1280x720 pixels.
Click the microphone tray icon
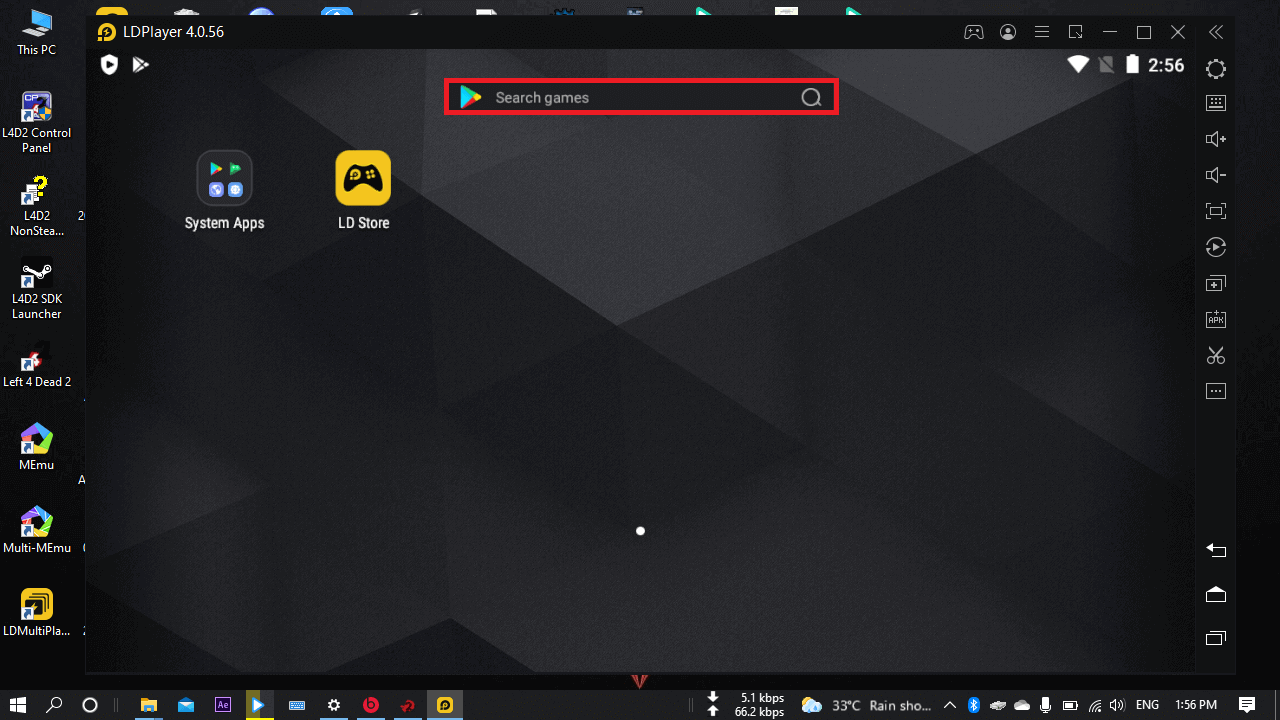click(x=1046, y=705)
